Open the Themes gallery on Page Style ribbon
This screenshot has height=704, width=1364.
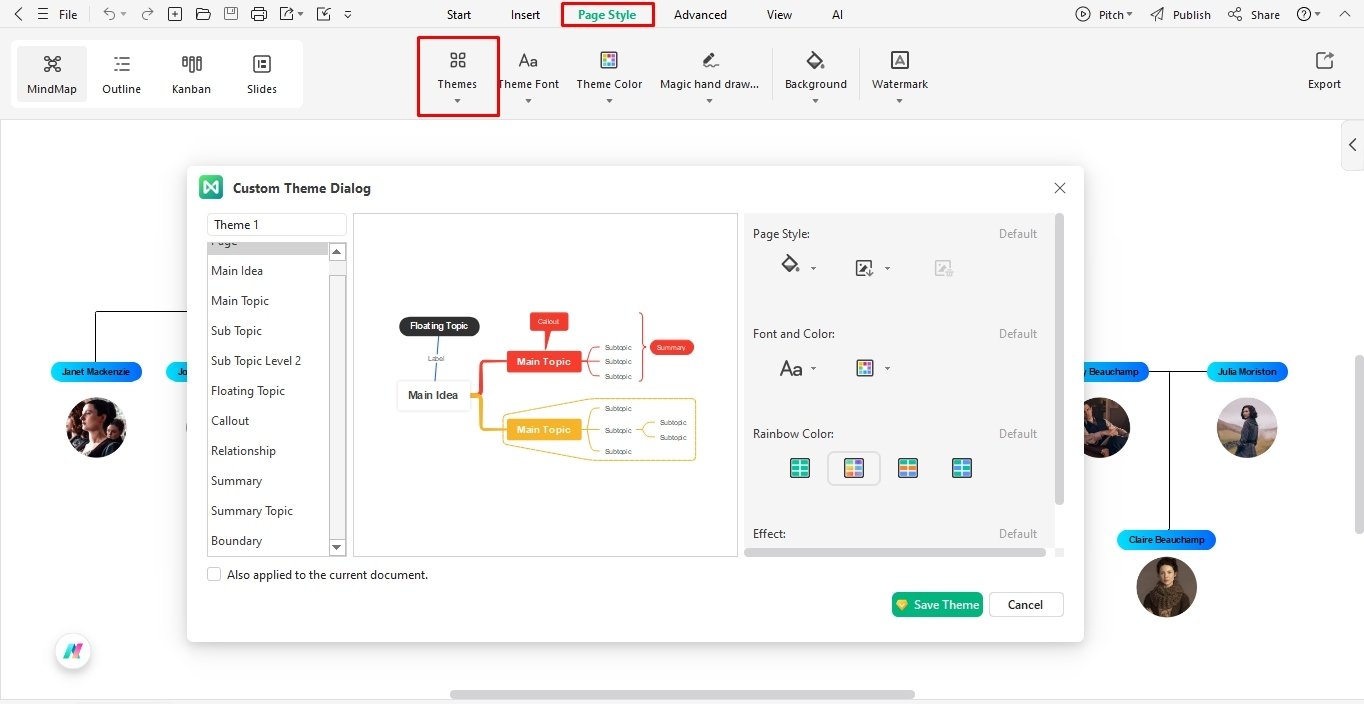(457, 72)
